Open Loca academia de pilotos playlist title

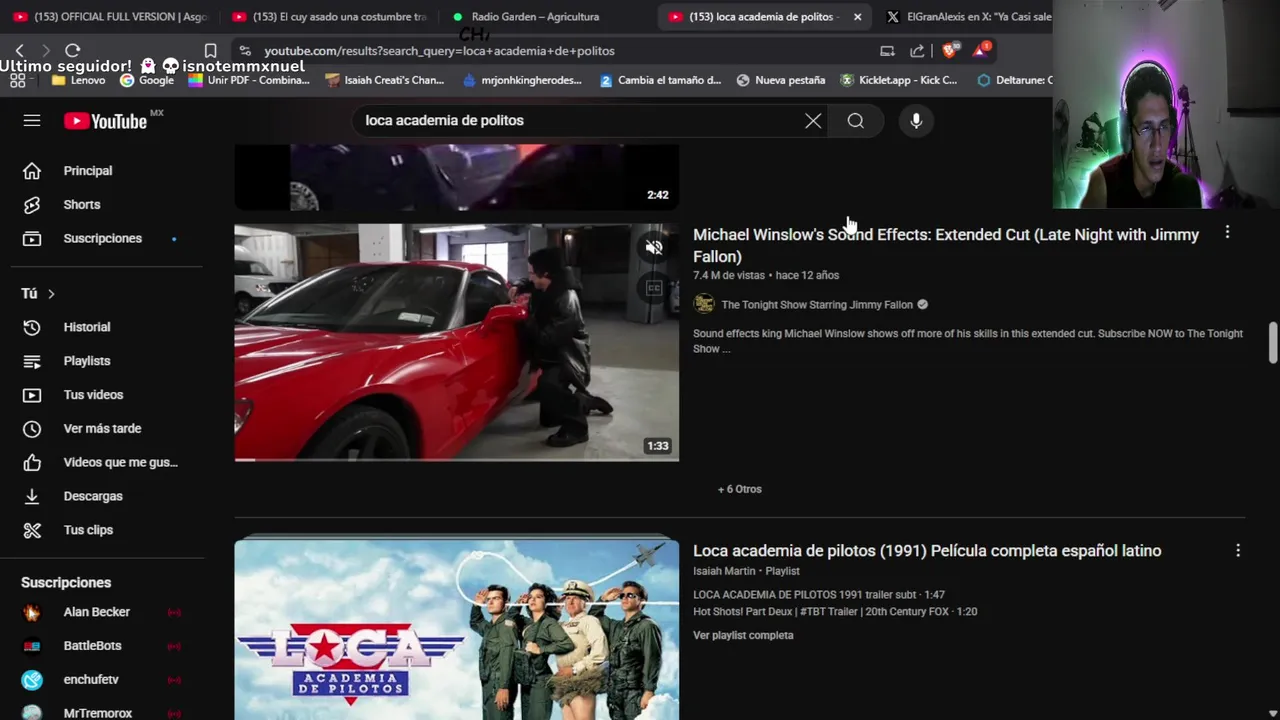[x=927, y=551]
